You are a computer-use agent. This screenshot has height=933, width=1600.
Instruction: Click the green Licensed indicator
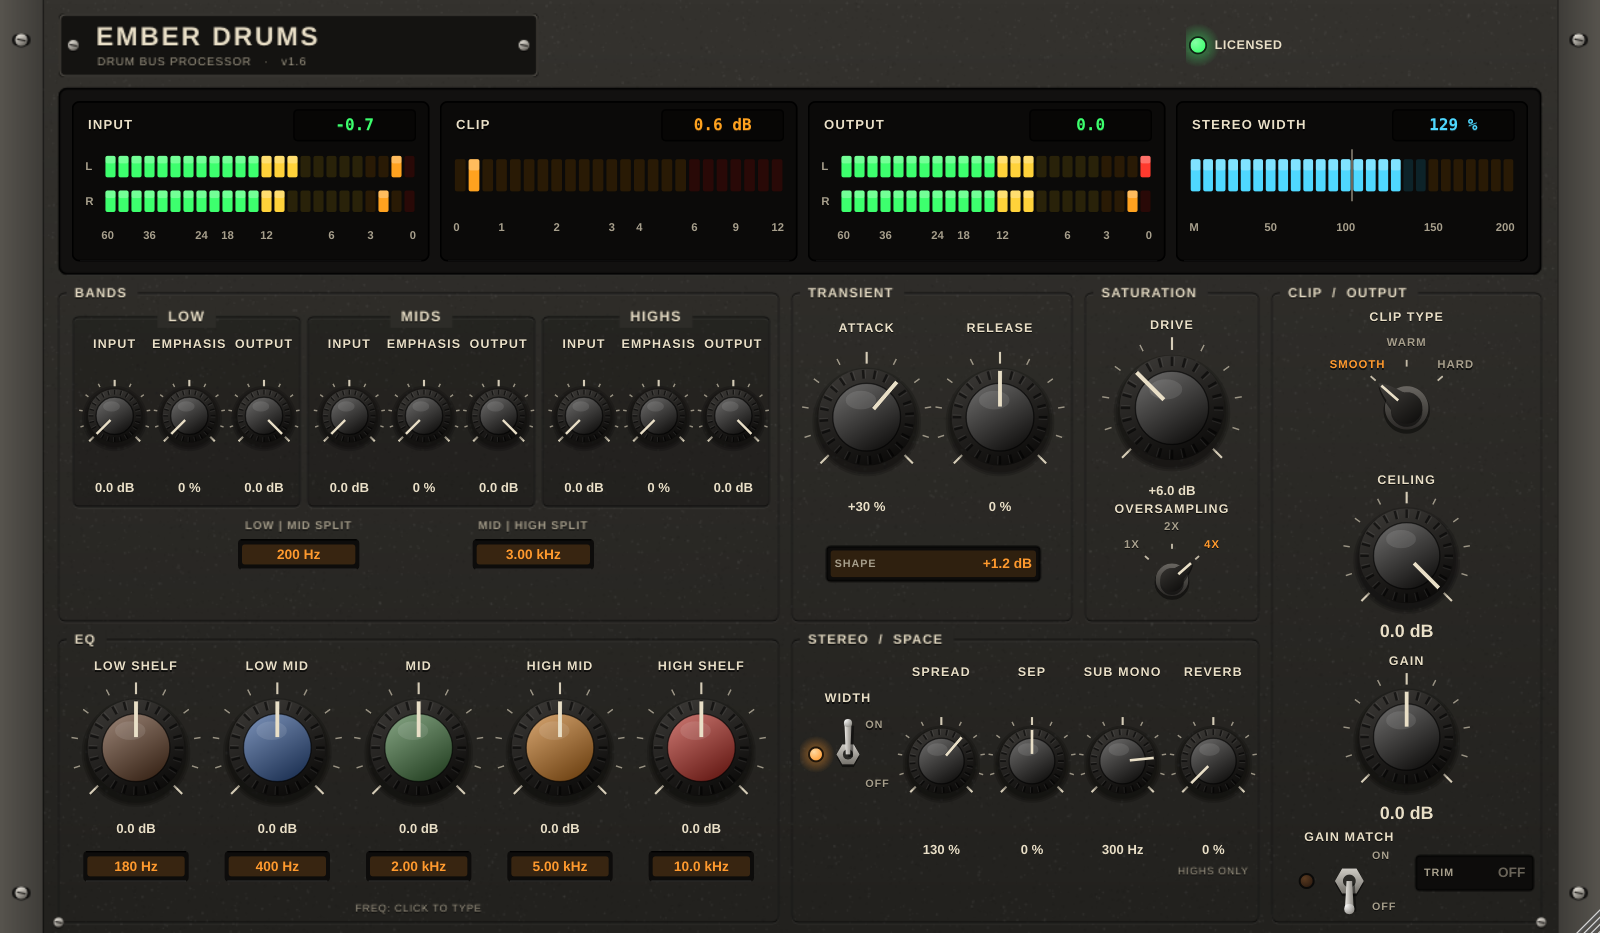1197,45
